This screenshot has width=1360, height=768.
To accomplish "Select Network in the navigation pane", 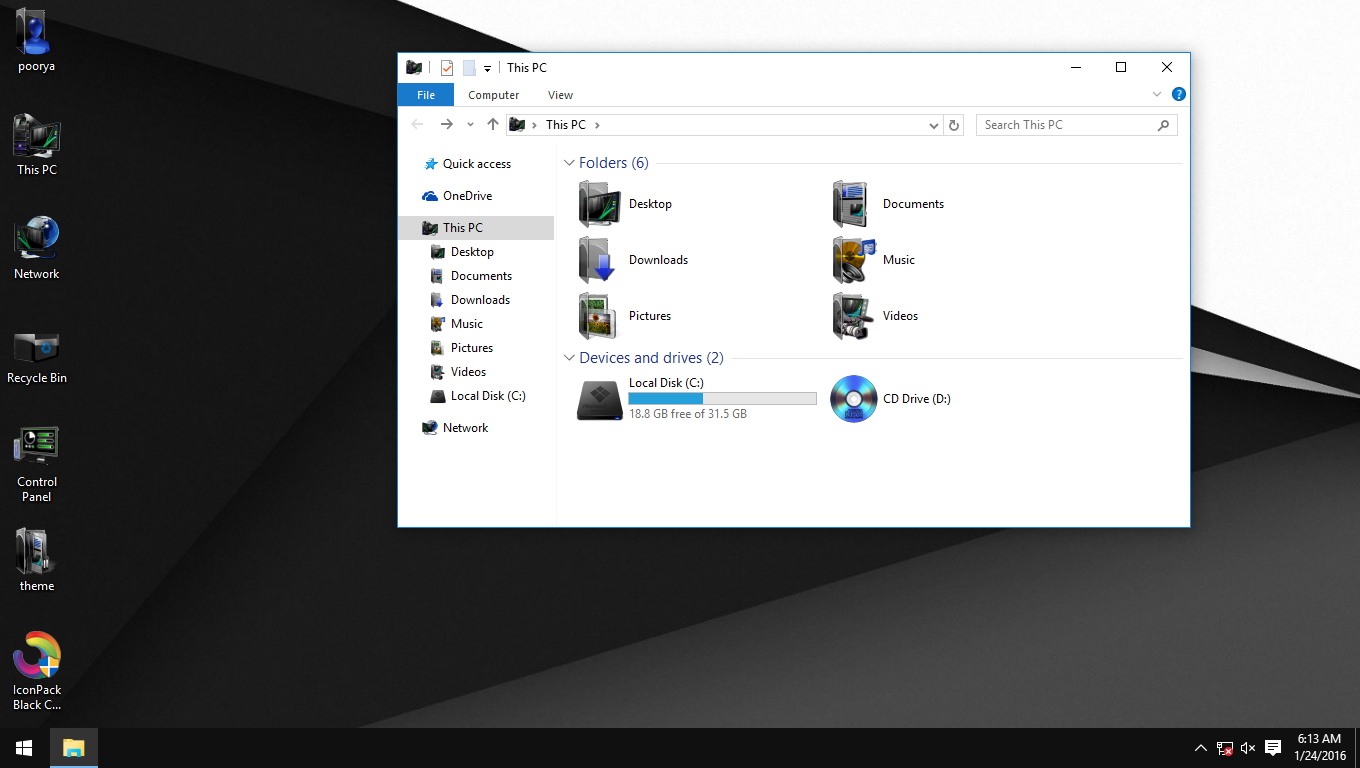I will pyautogui.click(x=463, y=427).
